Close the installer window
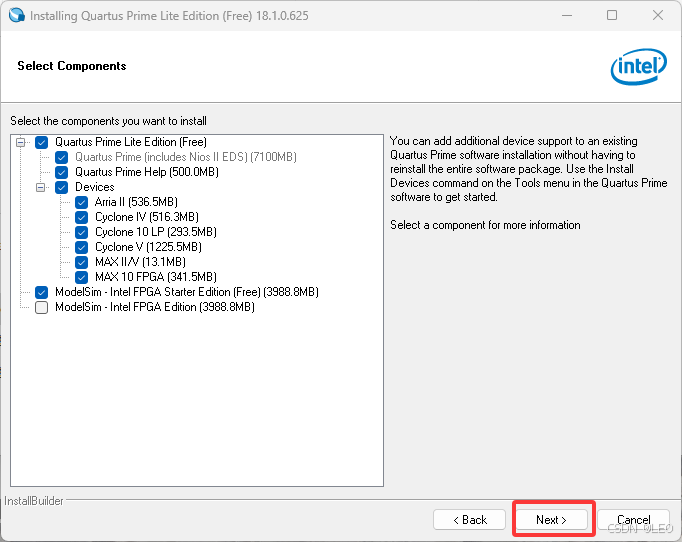This screenshot has width=682, height=542. point(658,15)
